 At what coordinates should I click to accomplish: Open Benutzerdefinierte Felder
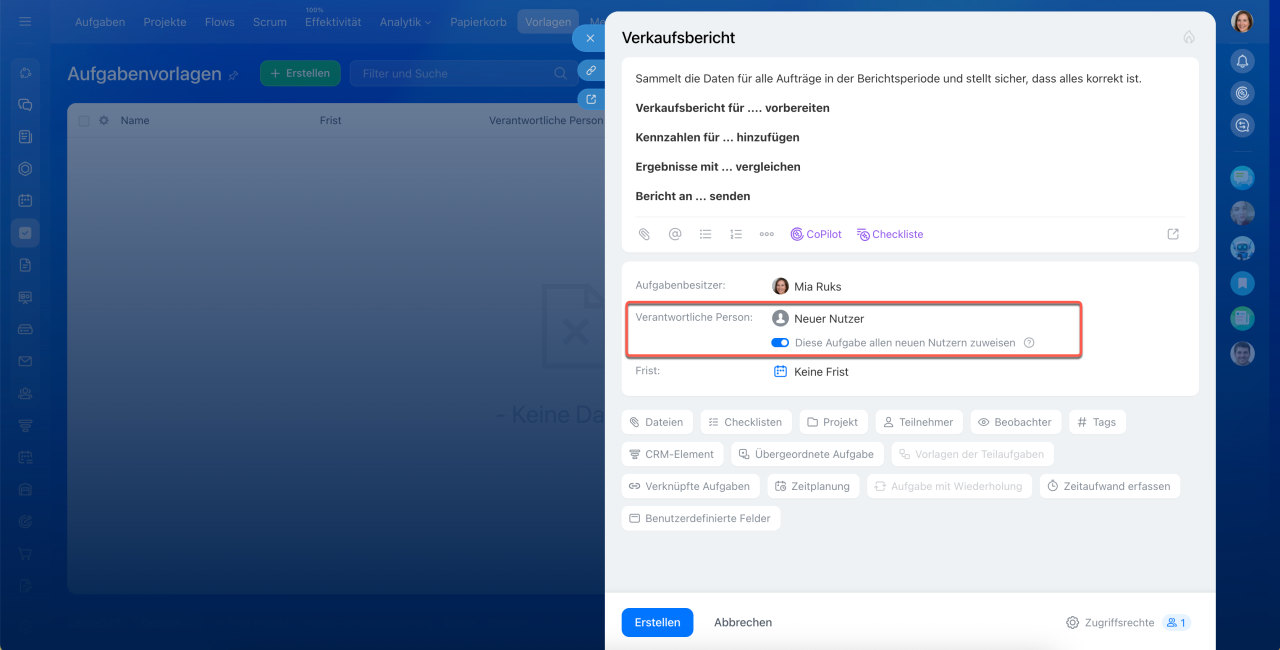click(701, 518)
